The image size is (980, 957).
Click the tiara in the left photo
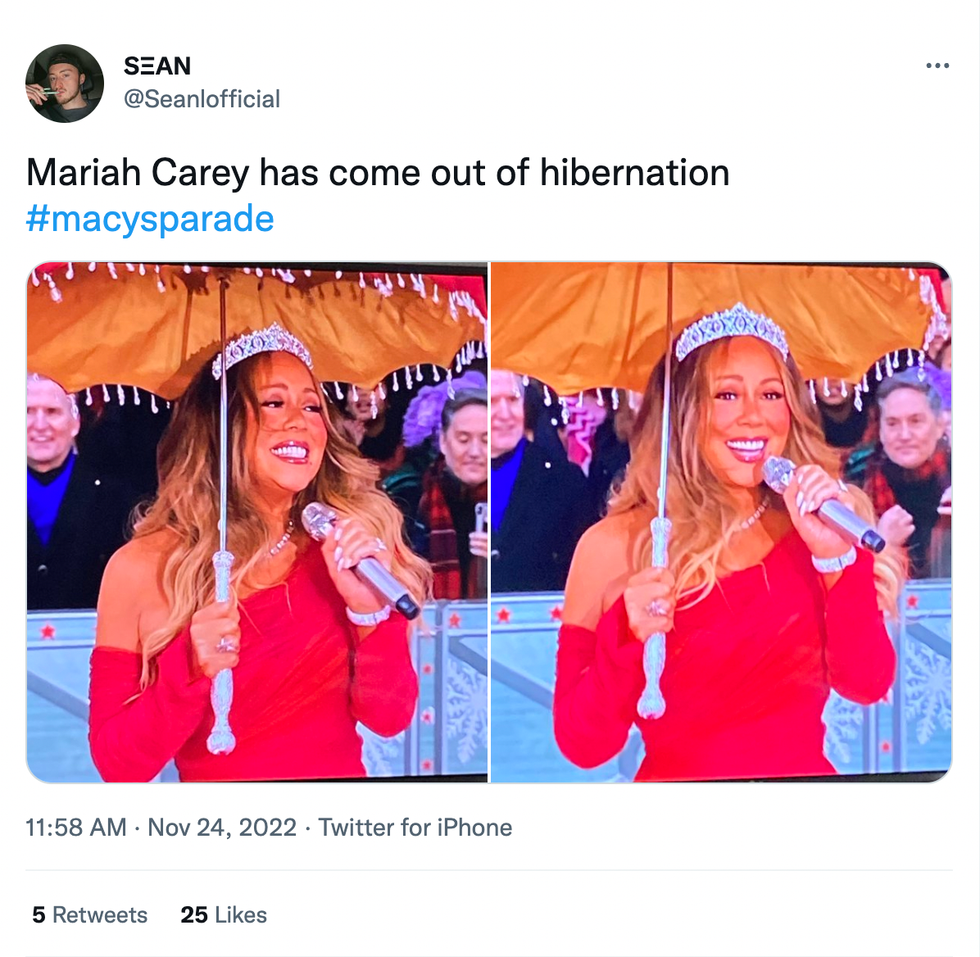(x=262, y=347)
